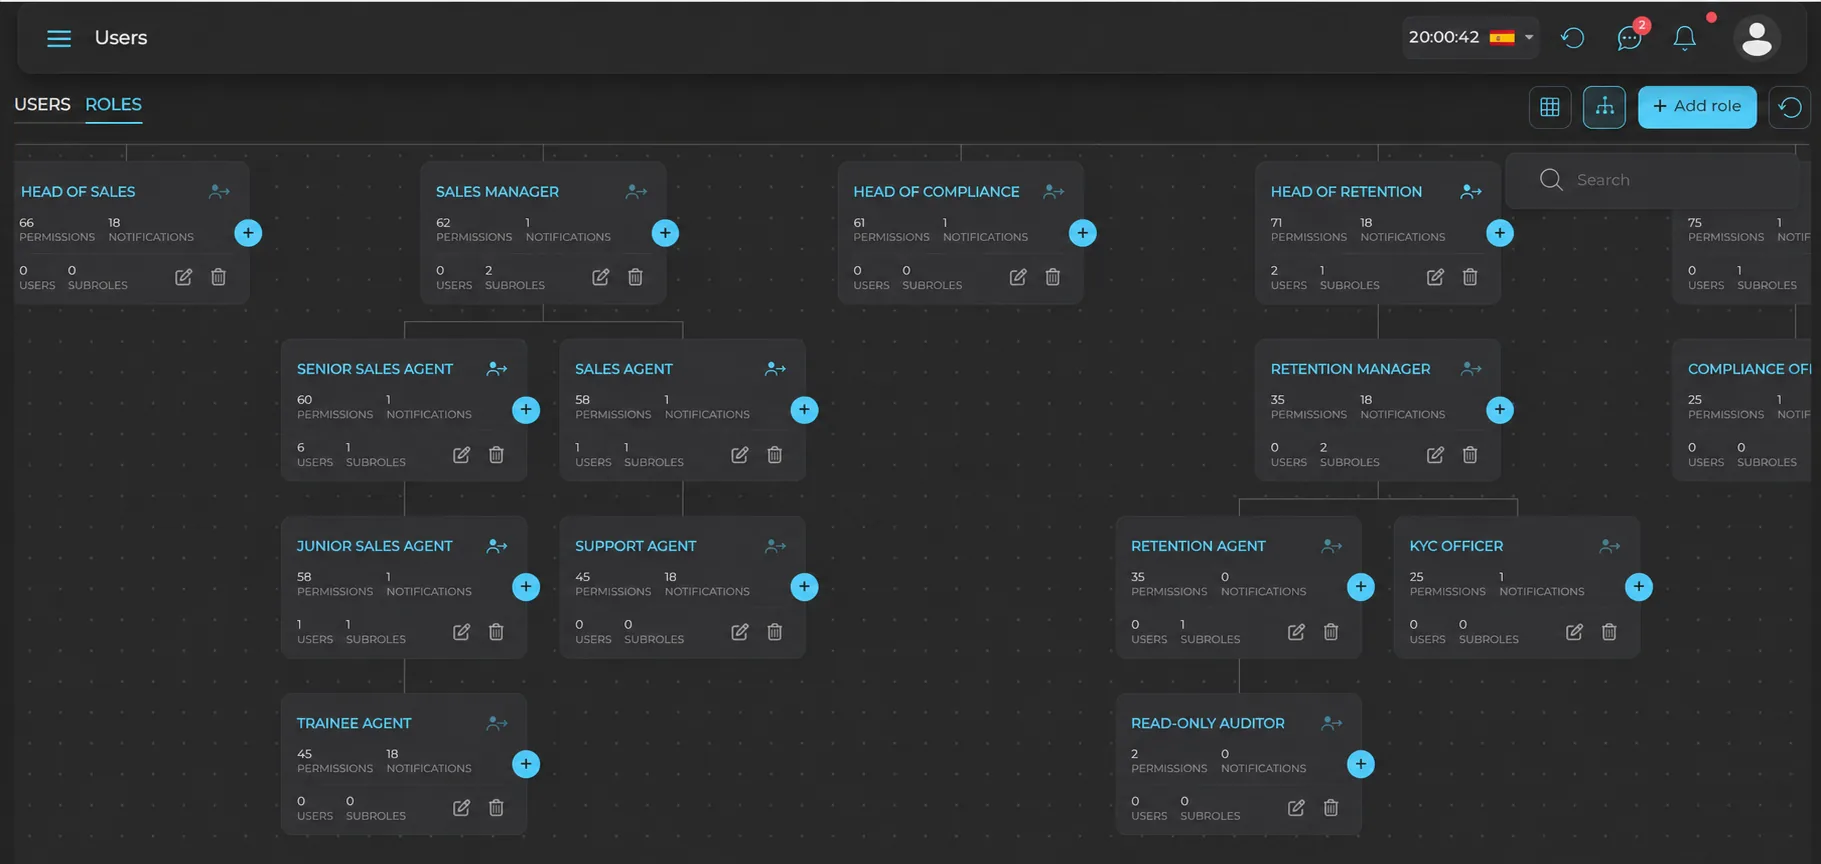Edit the Trainee Agent role
This screenshot has height=864, width=1821.
(x=461, y=808)
